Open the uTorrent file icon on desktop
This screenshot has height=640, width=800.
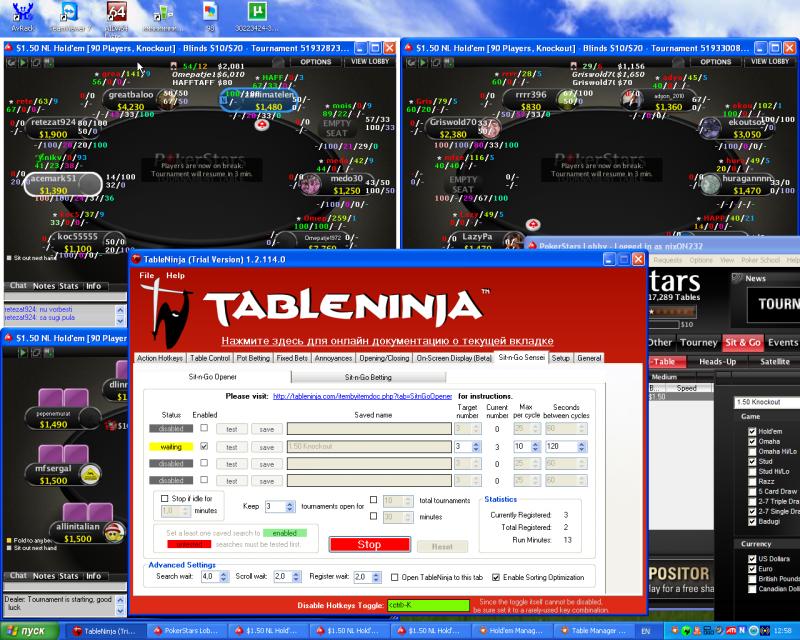[257, 13]
